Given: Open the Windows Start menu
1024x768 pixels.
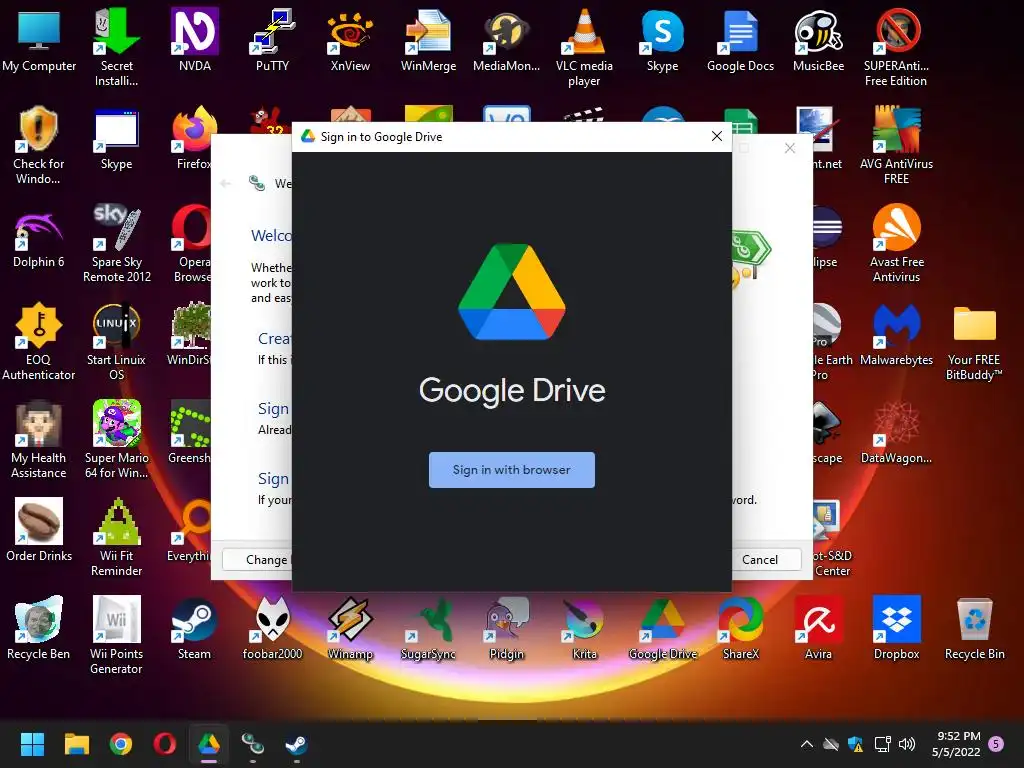Looking at the screenshot, I should tap(32, 744).
